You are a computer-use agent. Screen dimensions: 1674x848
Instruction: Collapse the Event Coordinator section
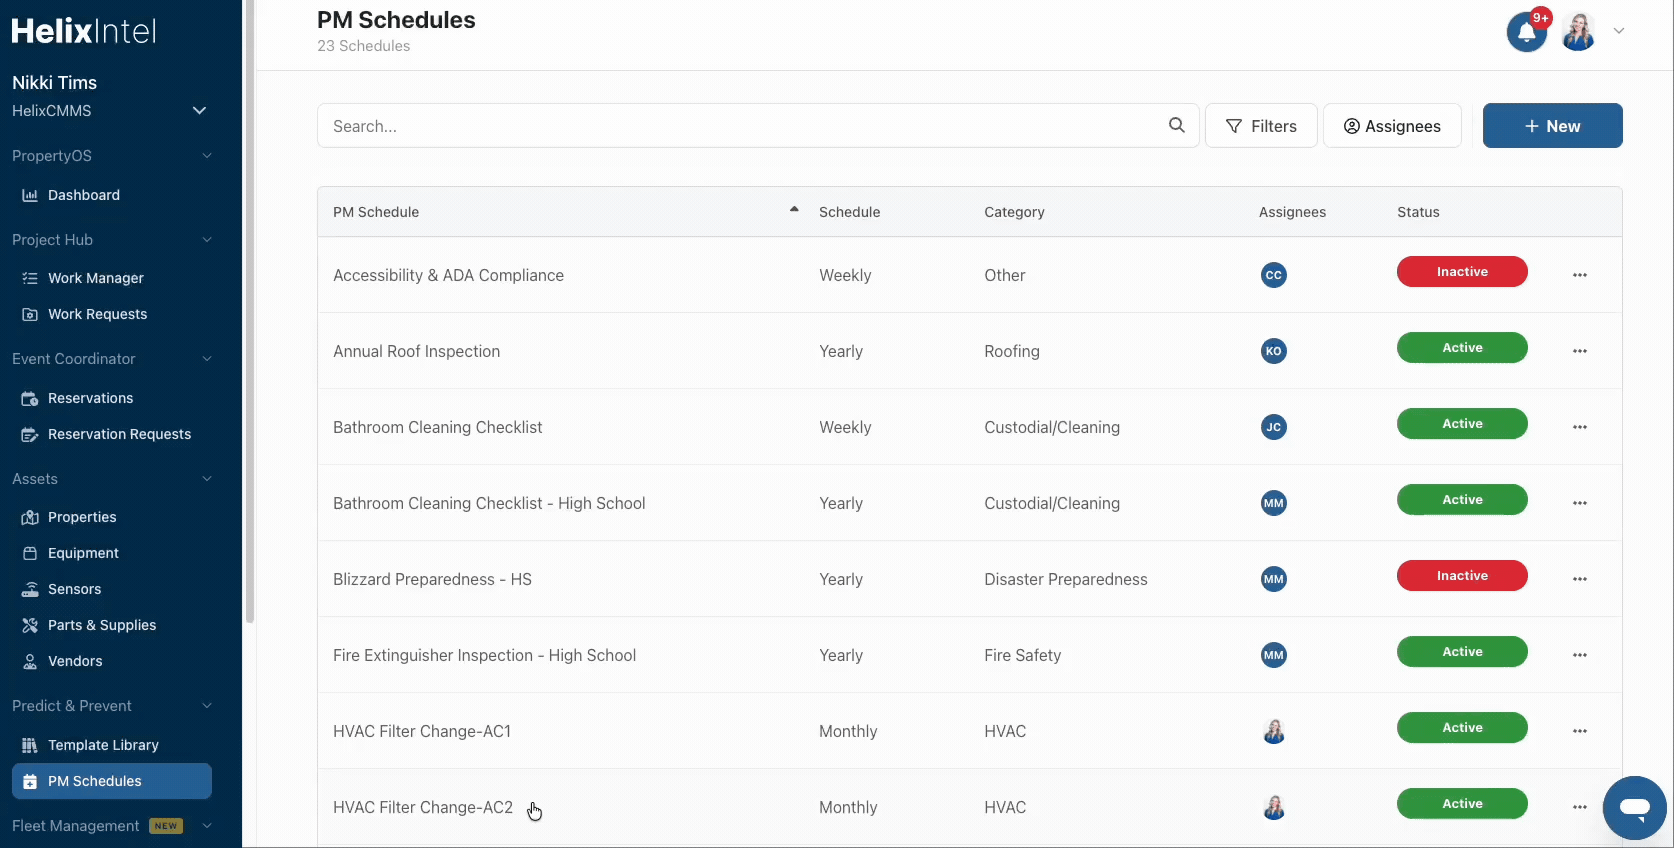click(207, 359)
